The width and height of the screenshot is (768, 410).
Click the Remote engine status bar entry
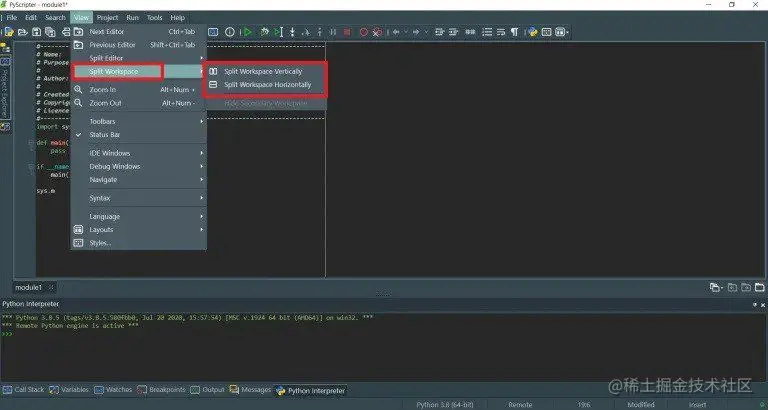520,405
